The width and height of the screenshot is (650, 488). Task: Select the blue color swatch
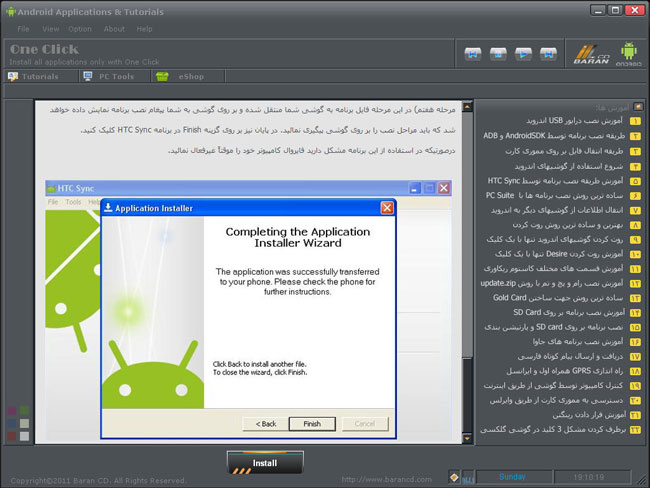12,423
